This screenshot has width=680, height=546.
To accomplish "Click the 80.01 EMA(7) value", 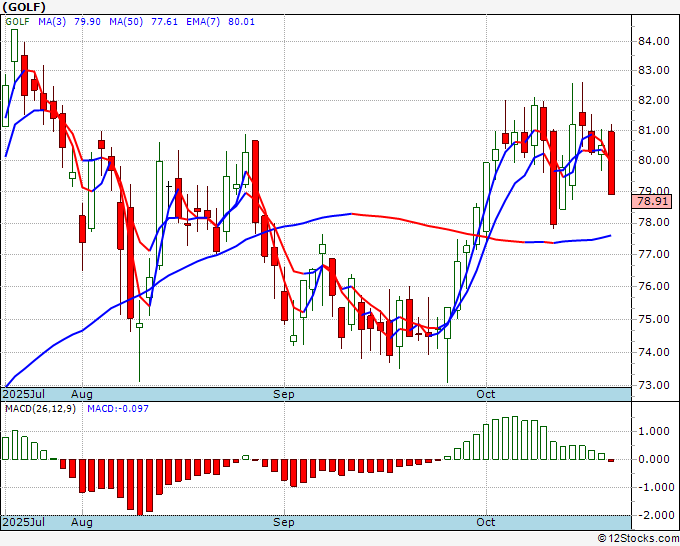I will pos(242,22).
